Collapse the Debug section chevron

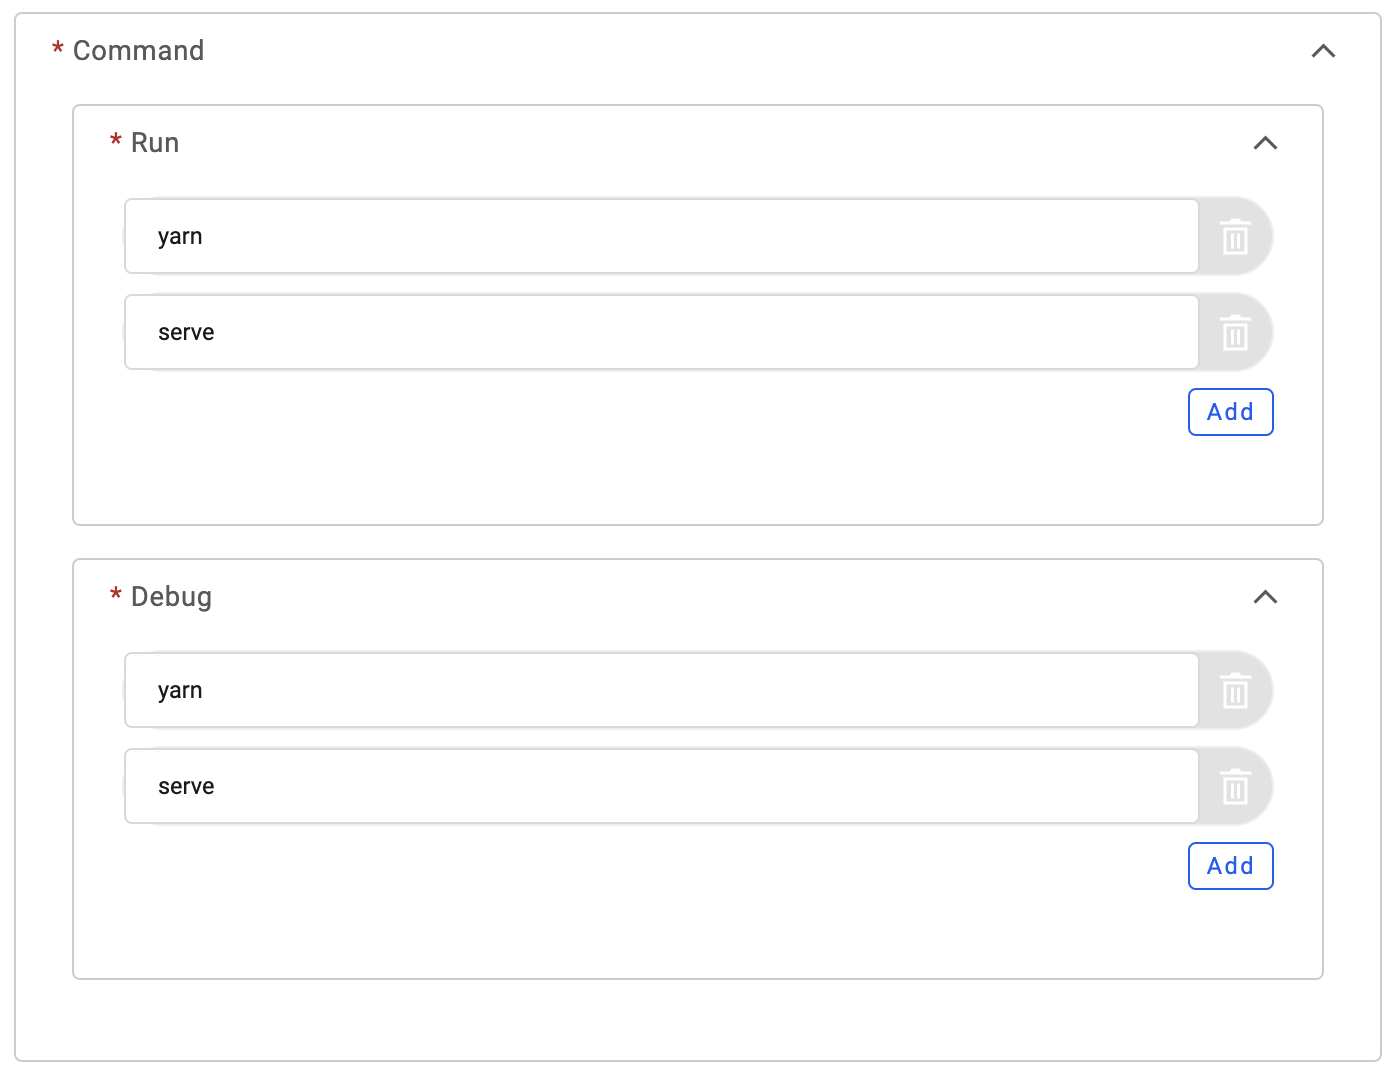1265,597
